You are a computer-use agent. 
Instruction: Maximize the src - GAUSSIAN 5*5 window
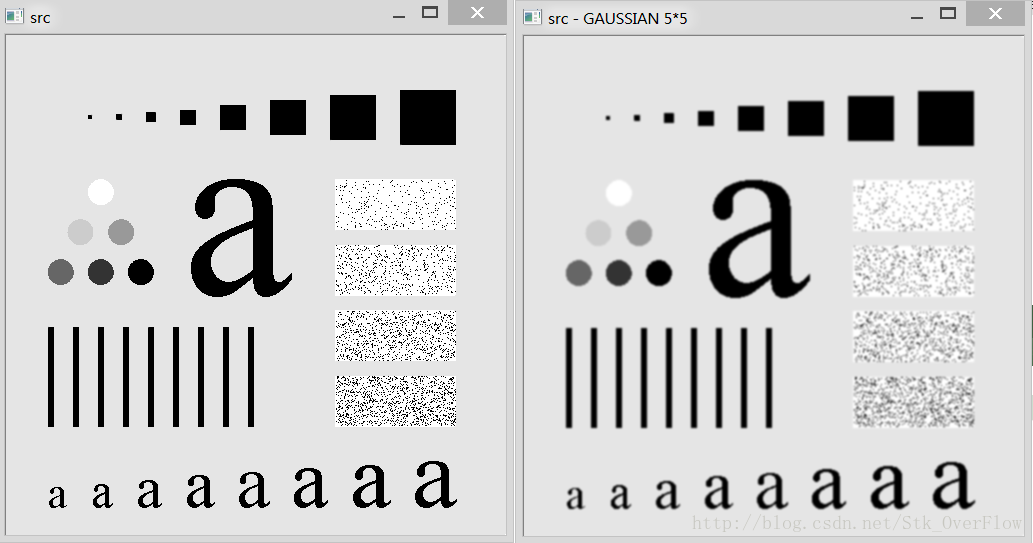tap(948, 13)
